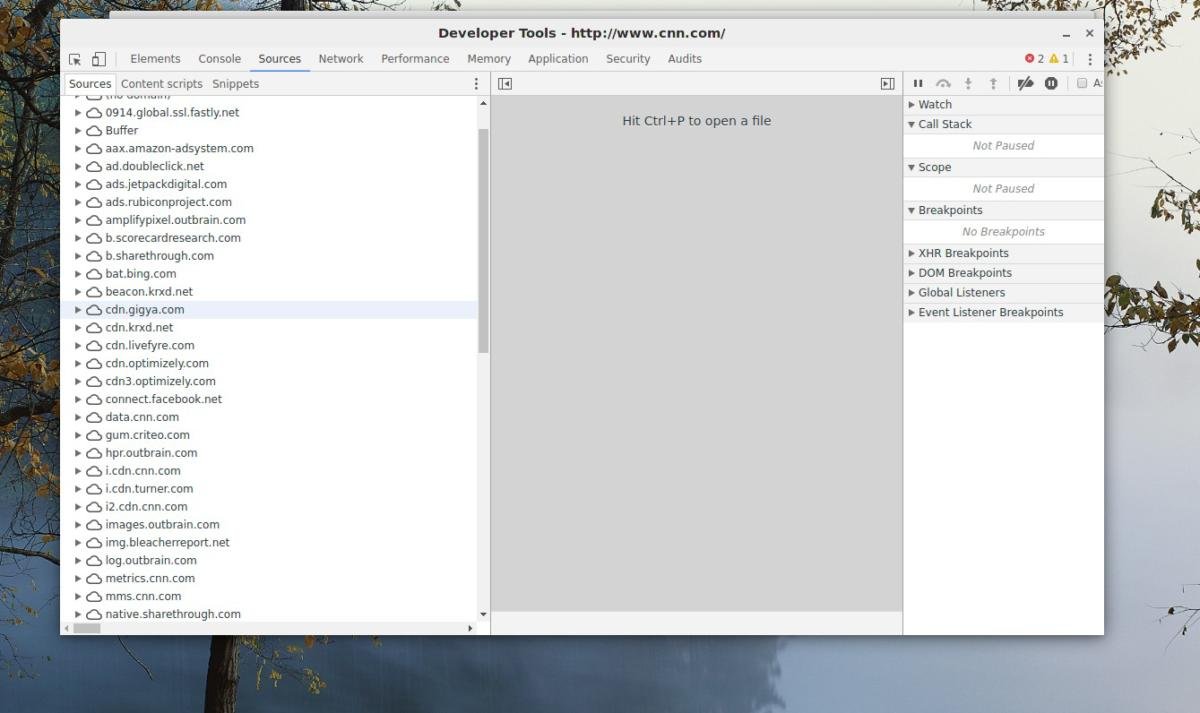Select the amplifypixel.outbrain.com row

(269, 220)
